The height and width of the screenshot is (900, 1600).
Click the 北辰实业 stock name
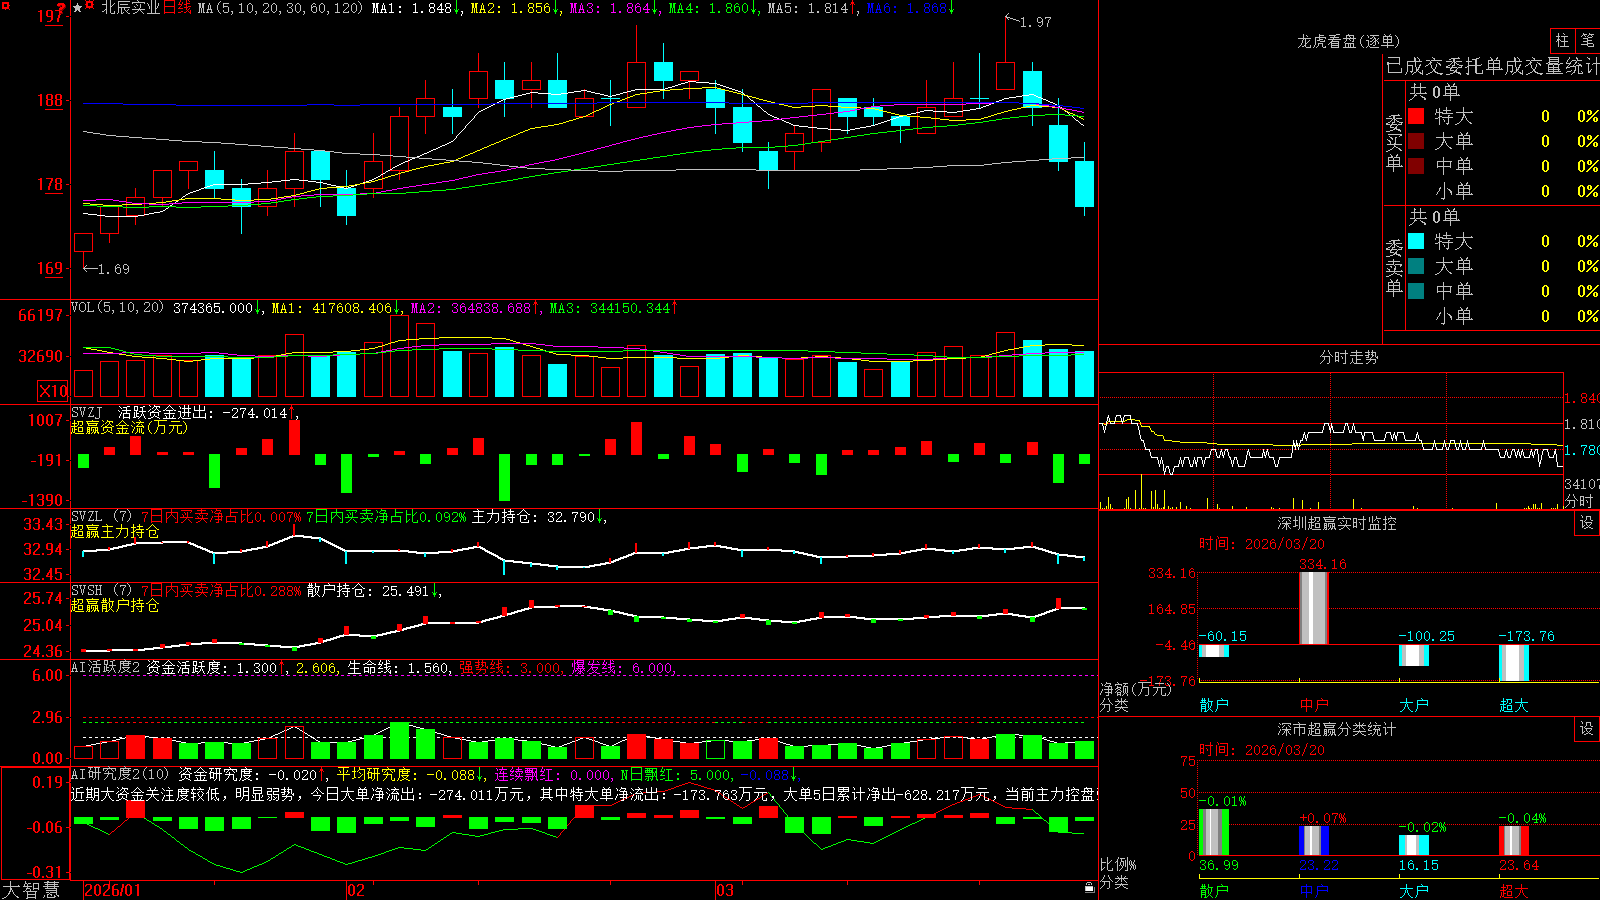pyautogui.click(x=130, y=8)
